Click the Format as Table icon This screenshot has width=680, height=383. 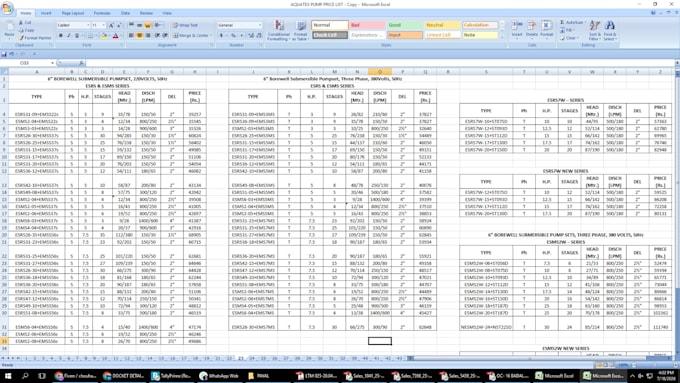(301, 30)
